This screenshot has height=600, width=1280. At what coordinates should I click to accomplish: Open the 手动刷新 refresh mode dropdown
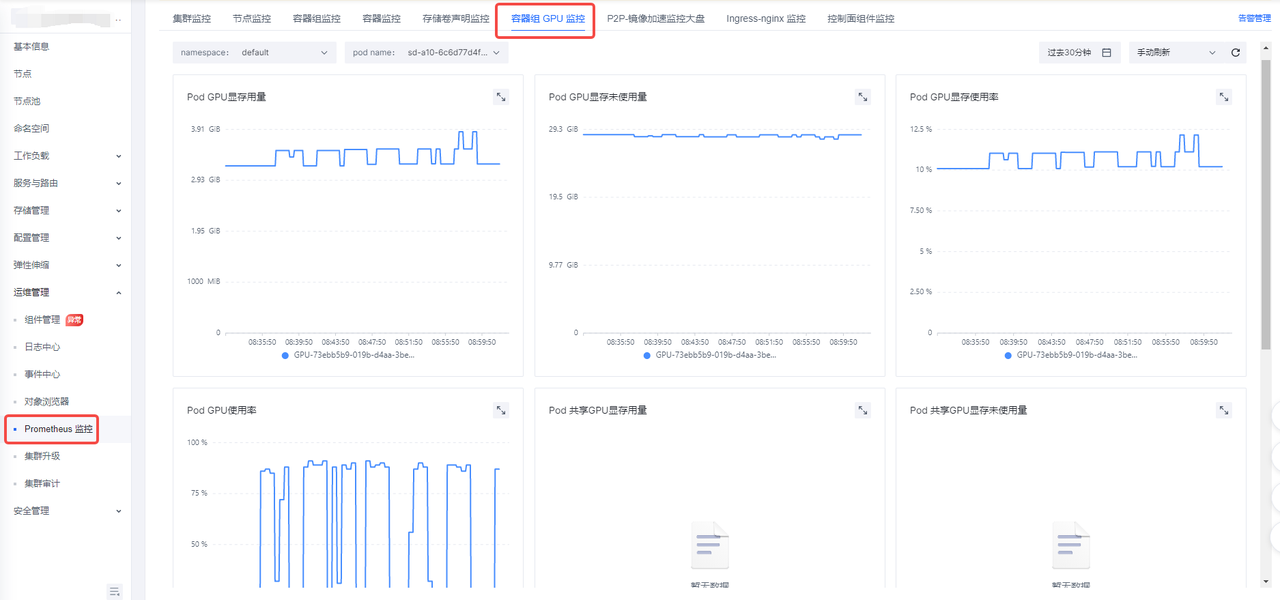[1175, 53]
